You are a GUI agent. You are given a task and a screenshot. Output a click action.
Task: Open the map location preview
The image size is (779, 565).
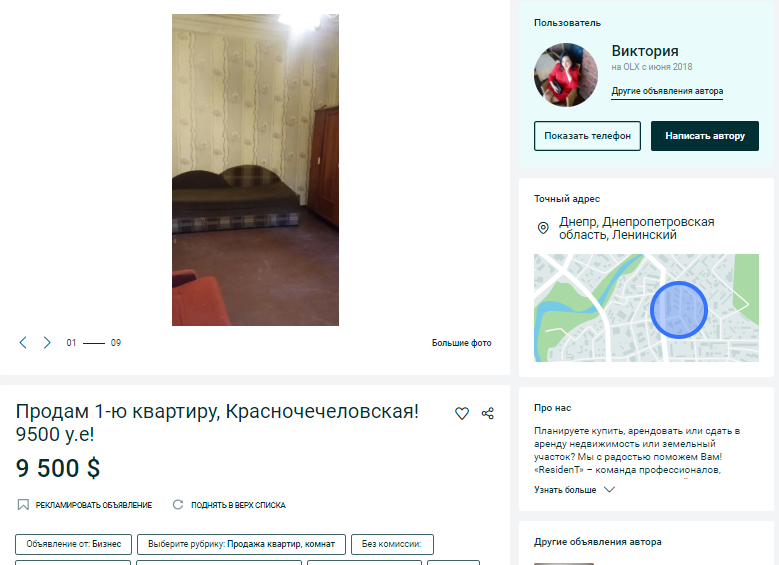point(646,308)
